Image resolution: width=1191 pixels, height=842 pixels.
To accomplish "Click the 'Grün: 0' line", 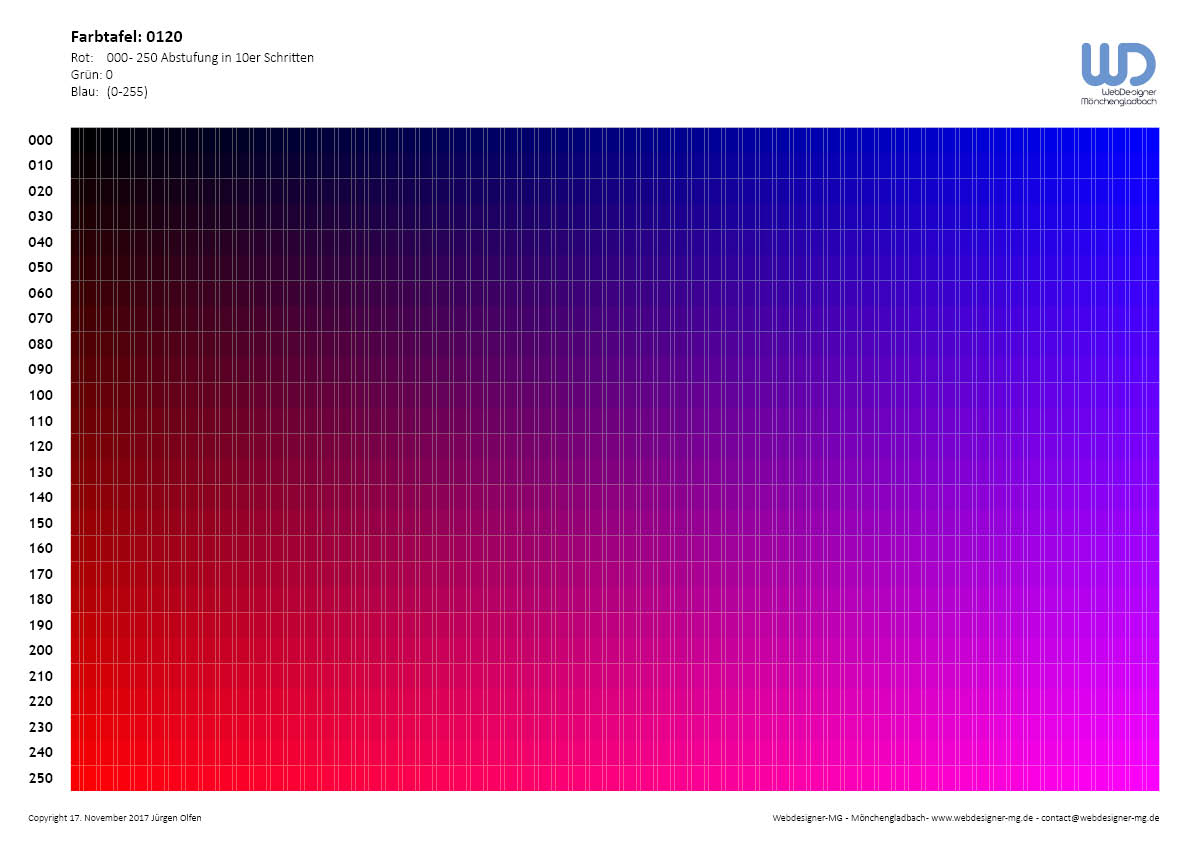I will 92,74.
